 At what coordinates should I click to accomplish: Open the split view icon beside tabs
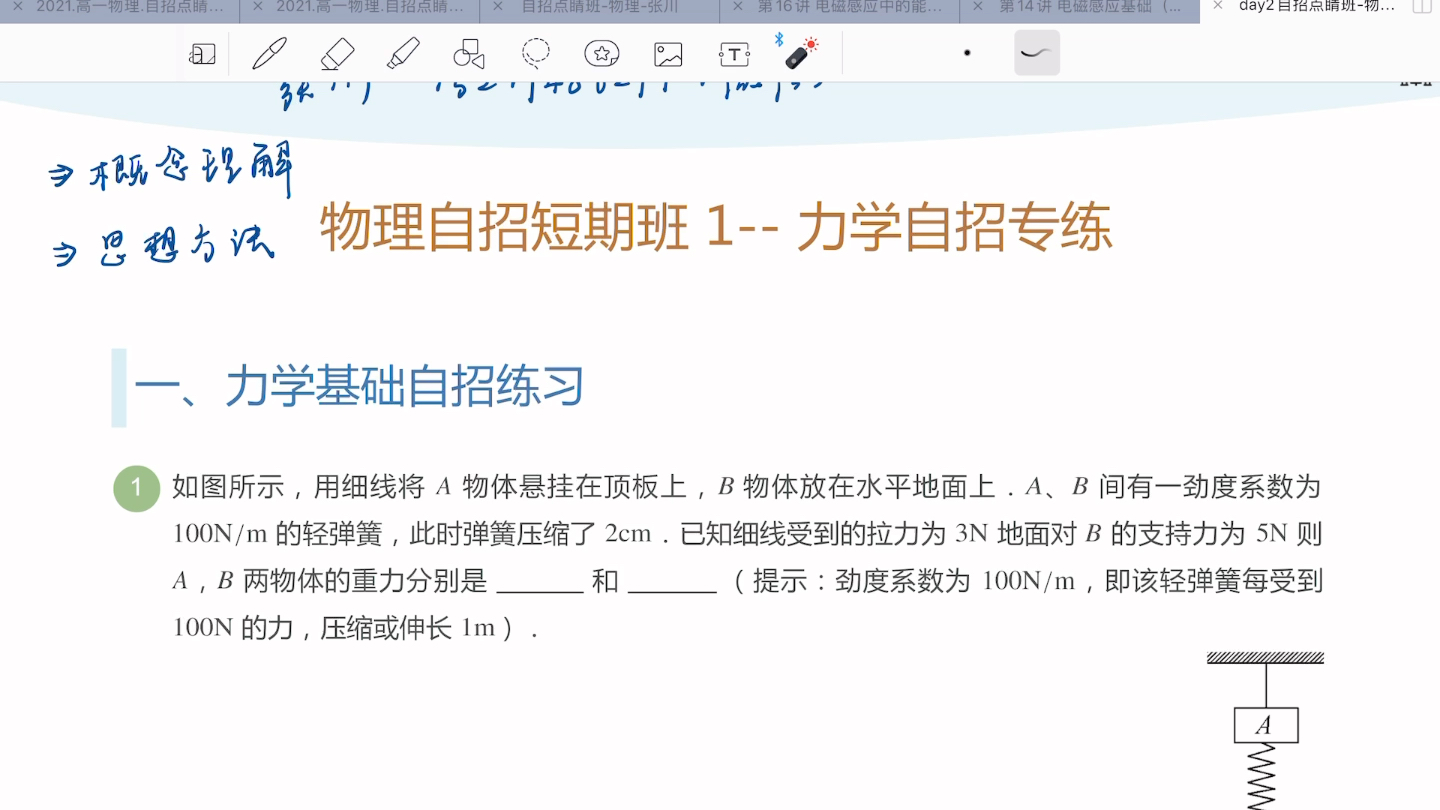point(1421,7)
